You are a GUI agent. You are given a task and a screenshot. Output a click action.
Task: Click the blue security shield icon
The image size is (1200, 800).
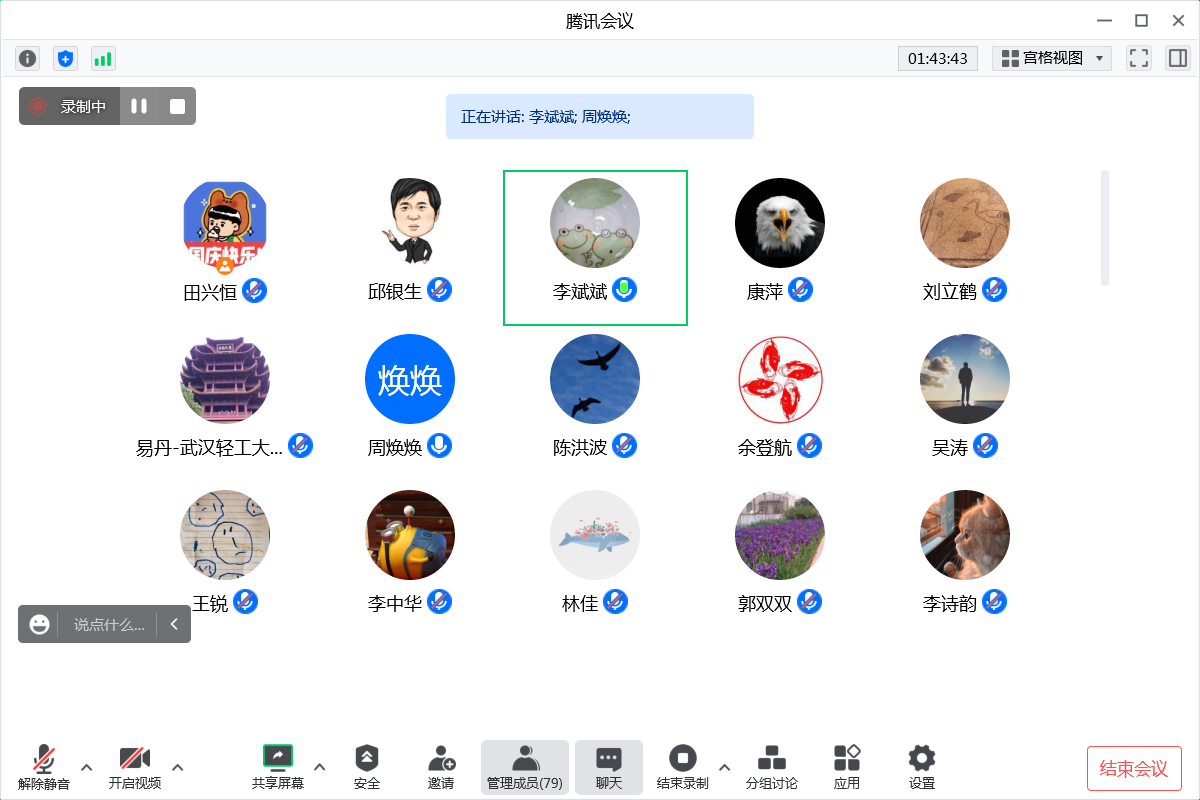tap(65, 59)
